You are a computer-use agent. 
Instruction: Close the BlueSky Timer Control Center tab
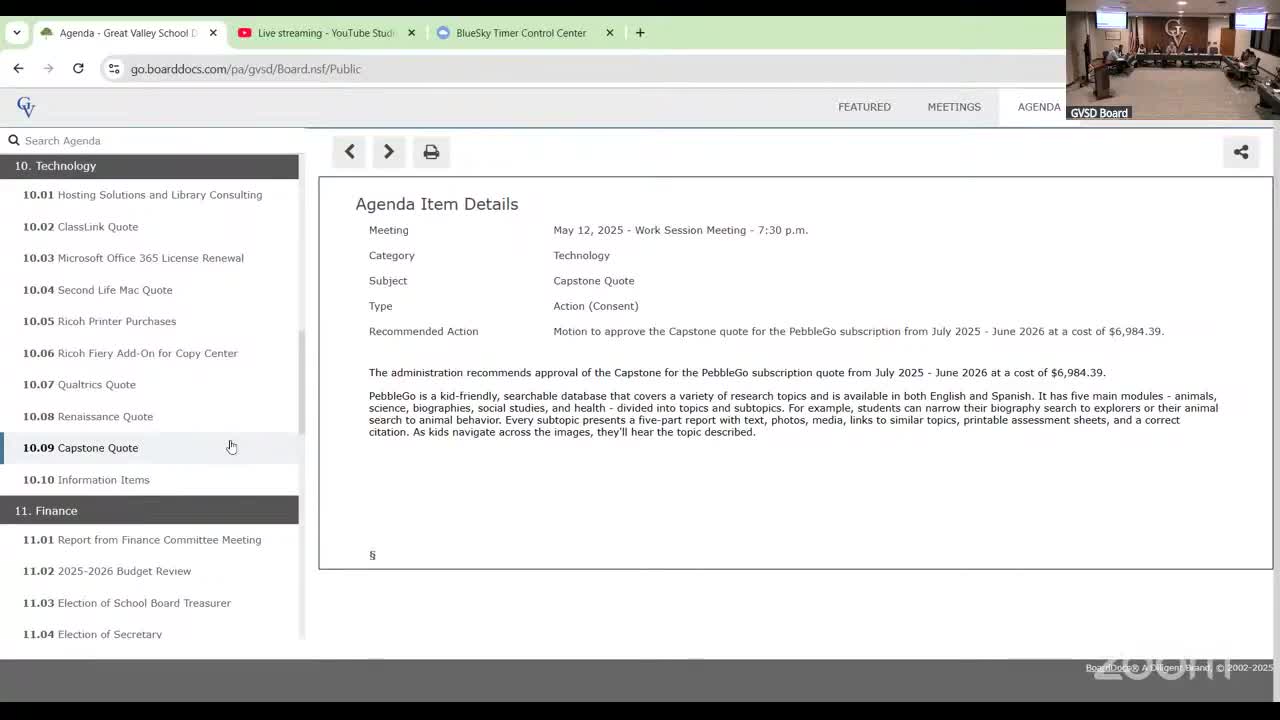coord(609,33)
